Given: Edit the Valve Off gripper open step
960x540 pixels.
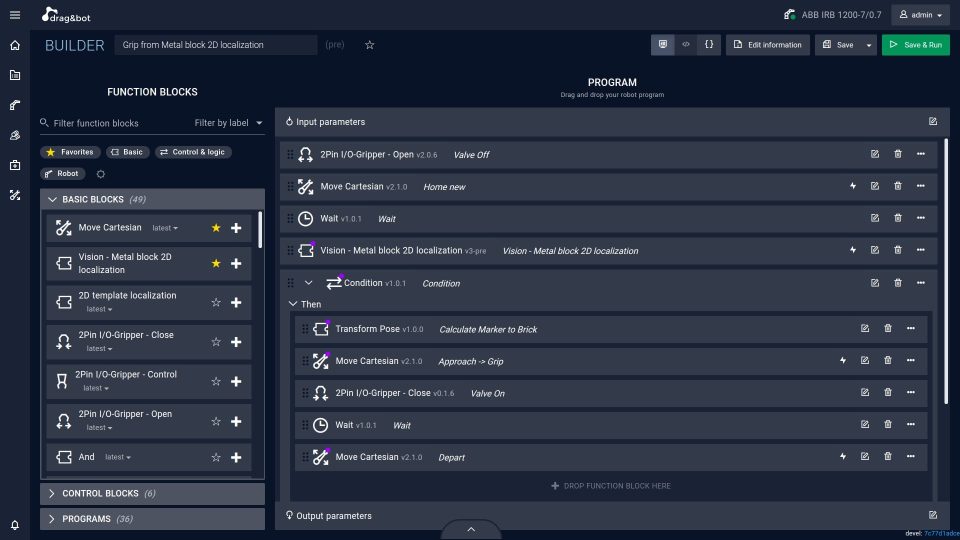Looking at the screenshot, I should 875,154.
